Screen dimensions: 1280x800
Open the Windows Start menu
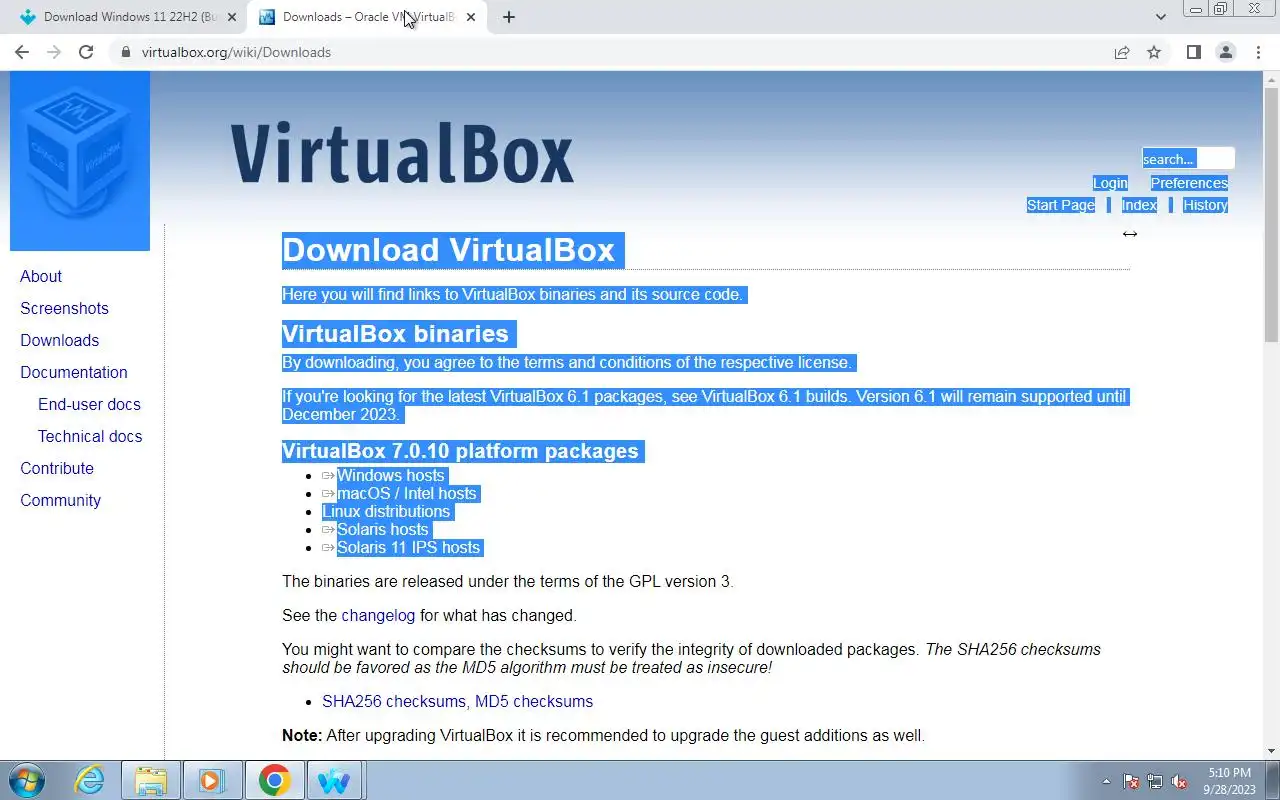click(x=27, y=780)
